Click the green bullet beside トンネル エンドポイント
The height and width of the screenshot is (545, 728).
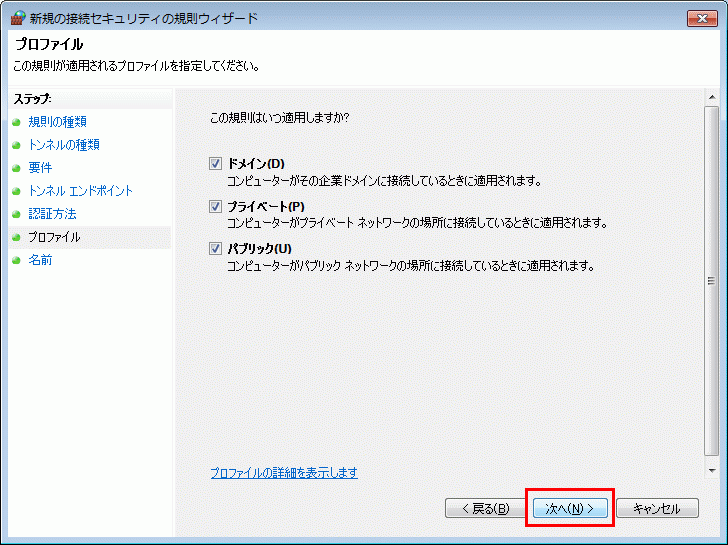point(16,191)
